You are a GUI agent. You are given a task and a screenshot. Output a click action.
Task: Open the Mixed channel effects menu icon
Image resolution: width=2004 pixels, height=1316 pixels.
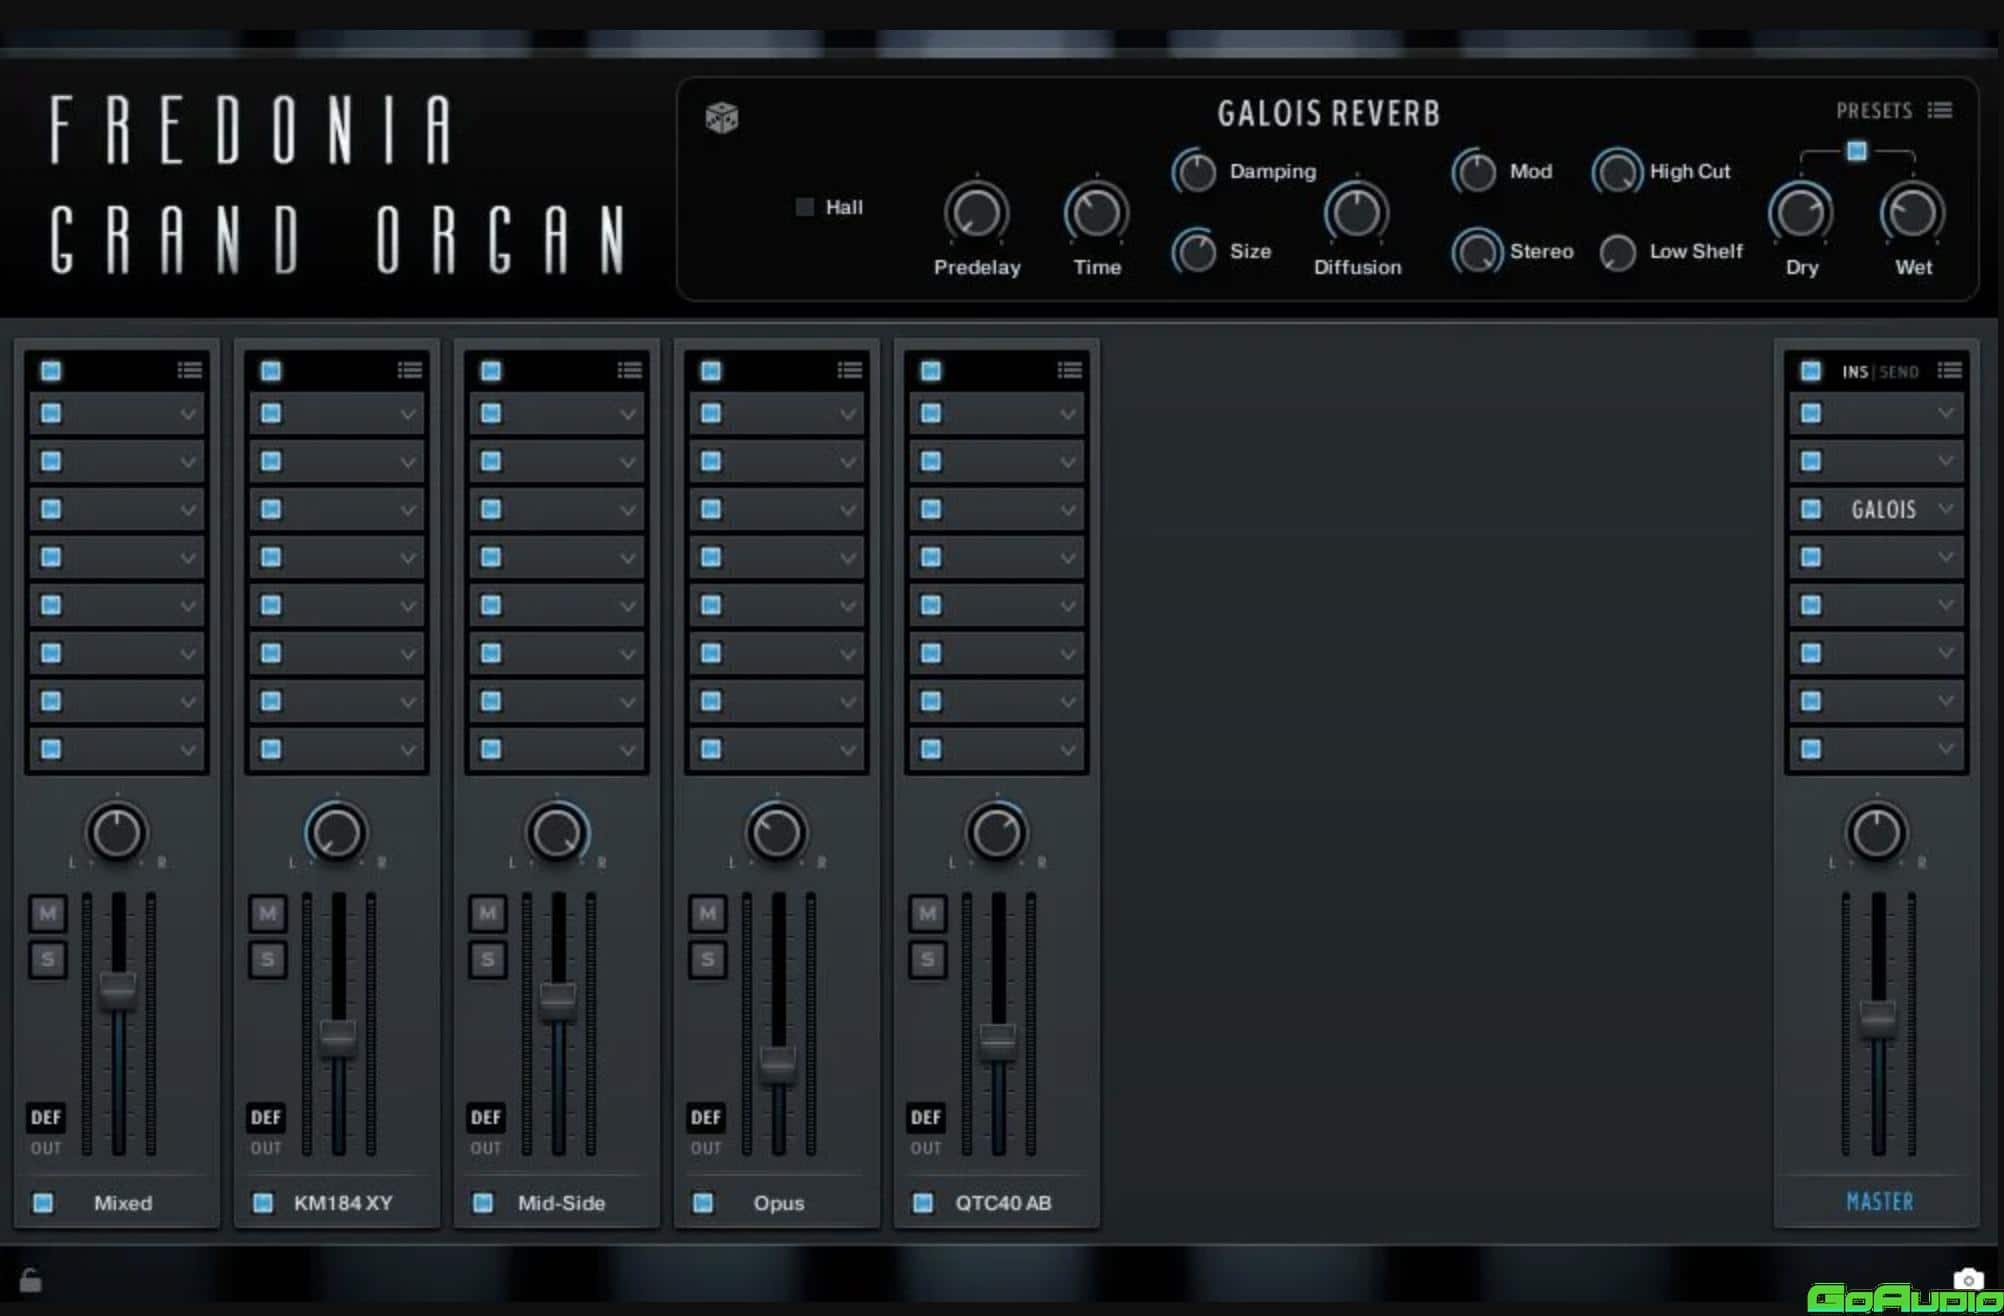click(189, 371)
